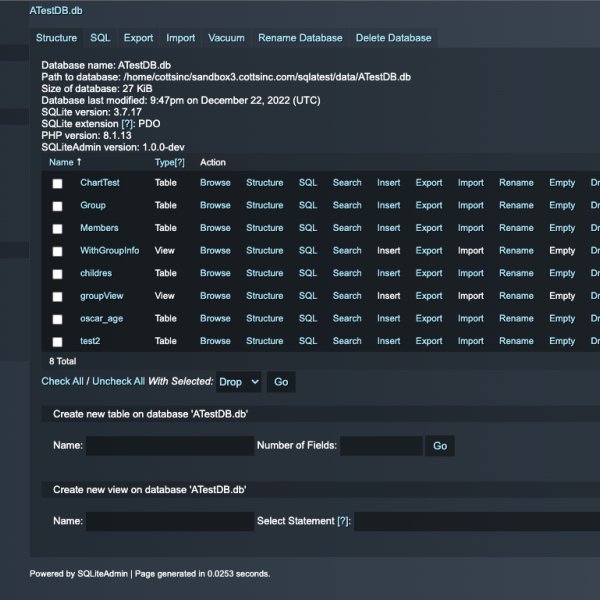The image size is (600, 600).
Task: Open the Rename Database tab
Action: point(300,38)
